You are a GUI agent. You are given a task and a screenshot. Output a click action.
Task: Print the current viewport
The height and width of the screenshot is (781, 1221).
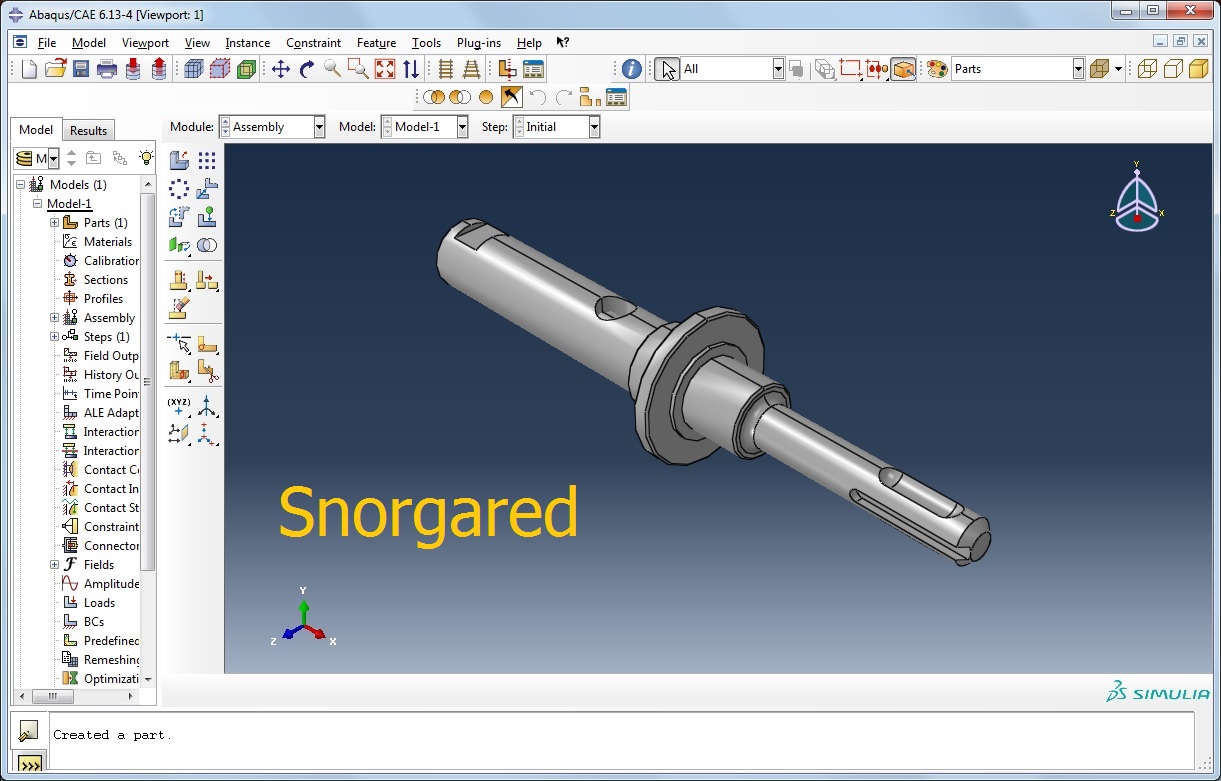point(107,69)
